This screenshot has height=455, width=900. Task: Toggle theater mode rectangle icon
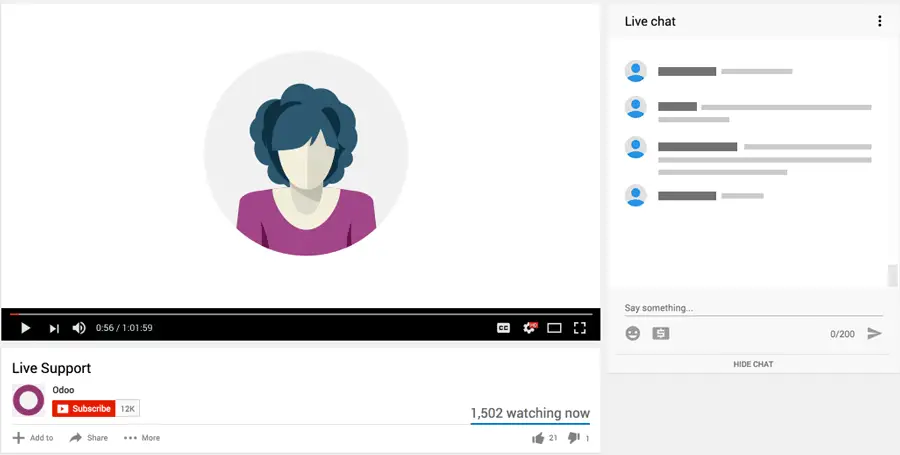coord(554,328)
